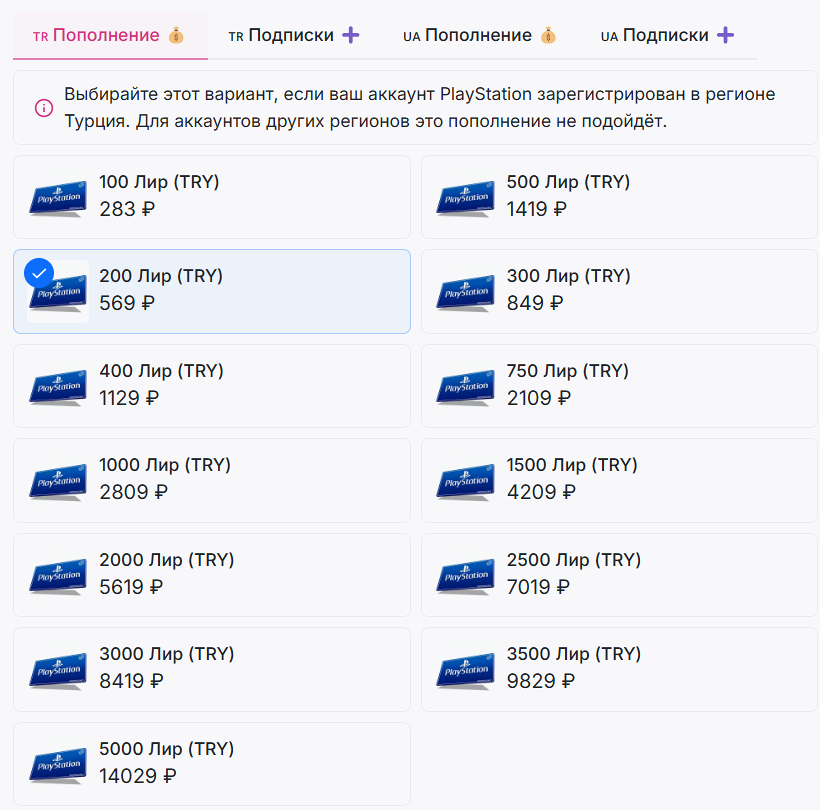Select the 5000 Лир (TRY) option

pos(212,764)
